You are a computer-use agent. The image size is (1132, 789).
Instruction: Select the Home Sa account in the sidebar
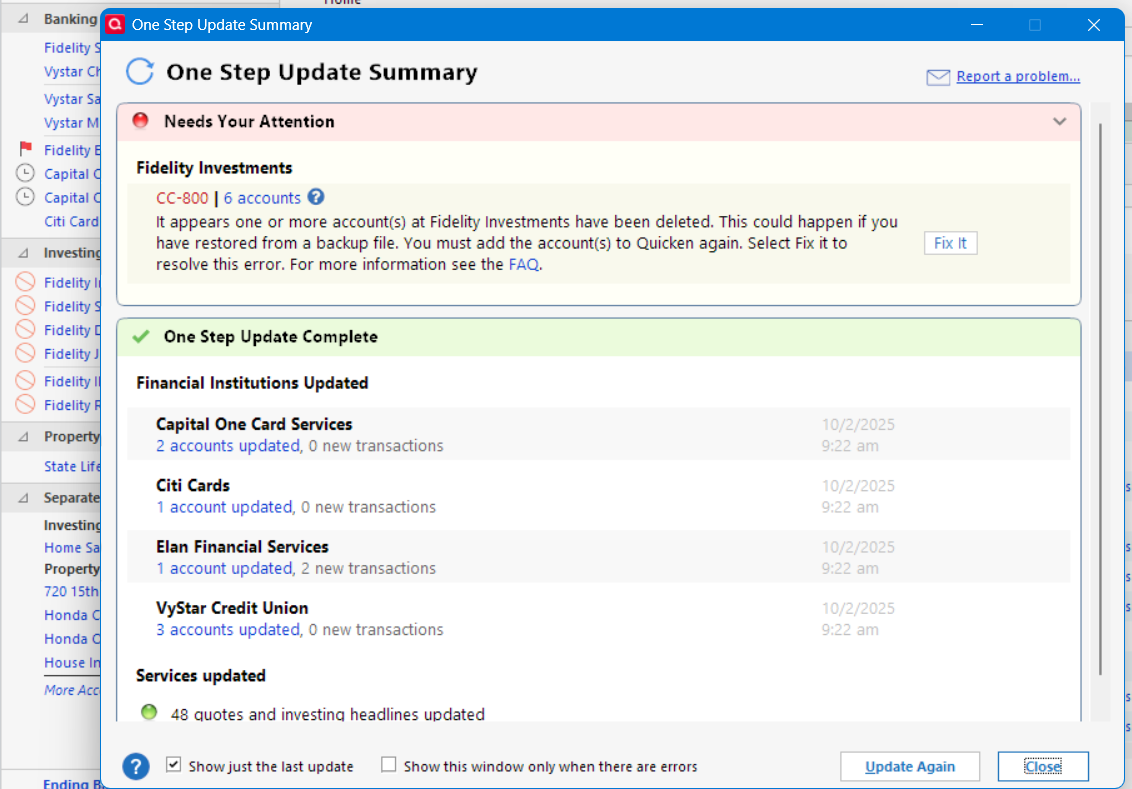click(71, 547)
